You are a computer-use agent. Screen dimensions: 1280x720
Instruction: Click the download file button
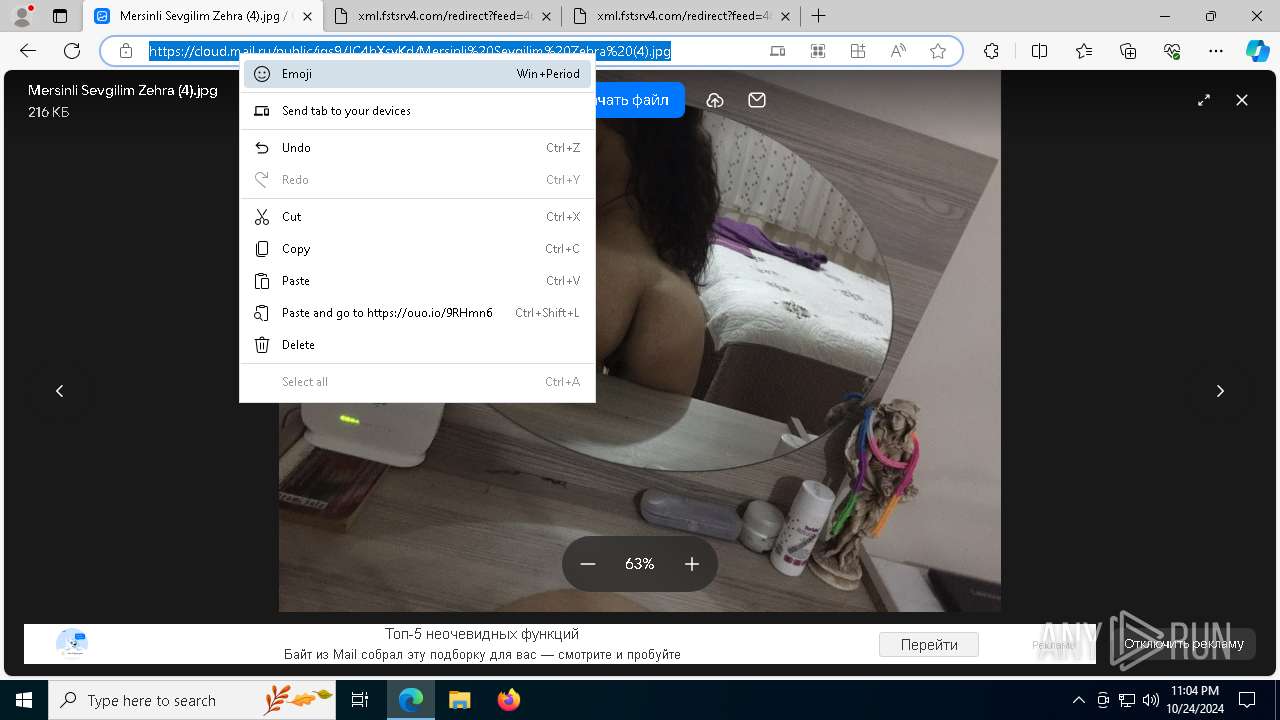pos(640,100)
